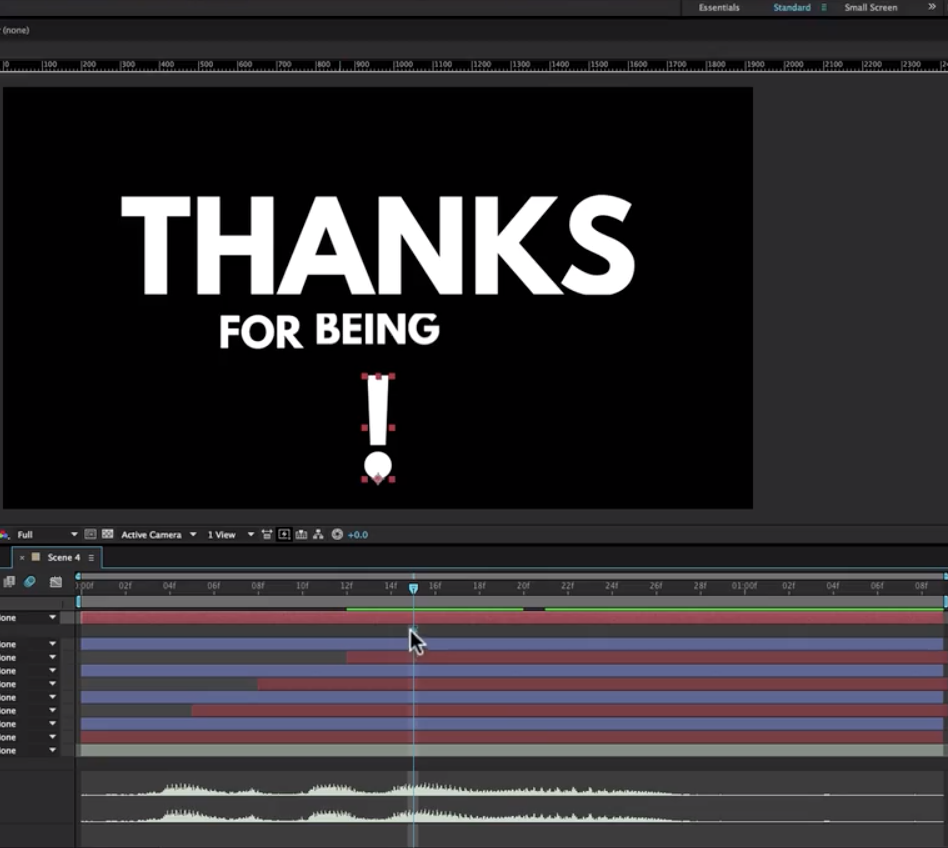Viewport: 948px width, 848px height.
Task: Toggle the region of interest button
Action: pyautogui.click(x=90, y=535)
